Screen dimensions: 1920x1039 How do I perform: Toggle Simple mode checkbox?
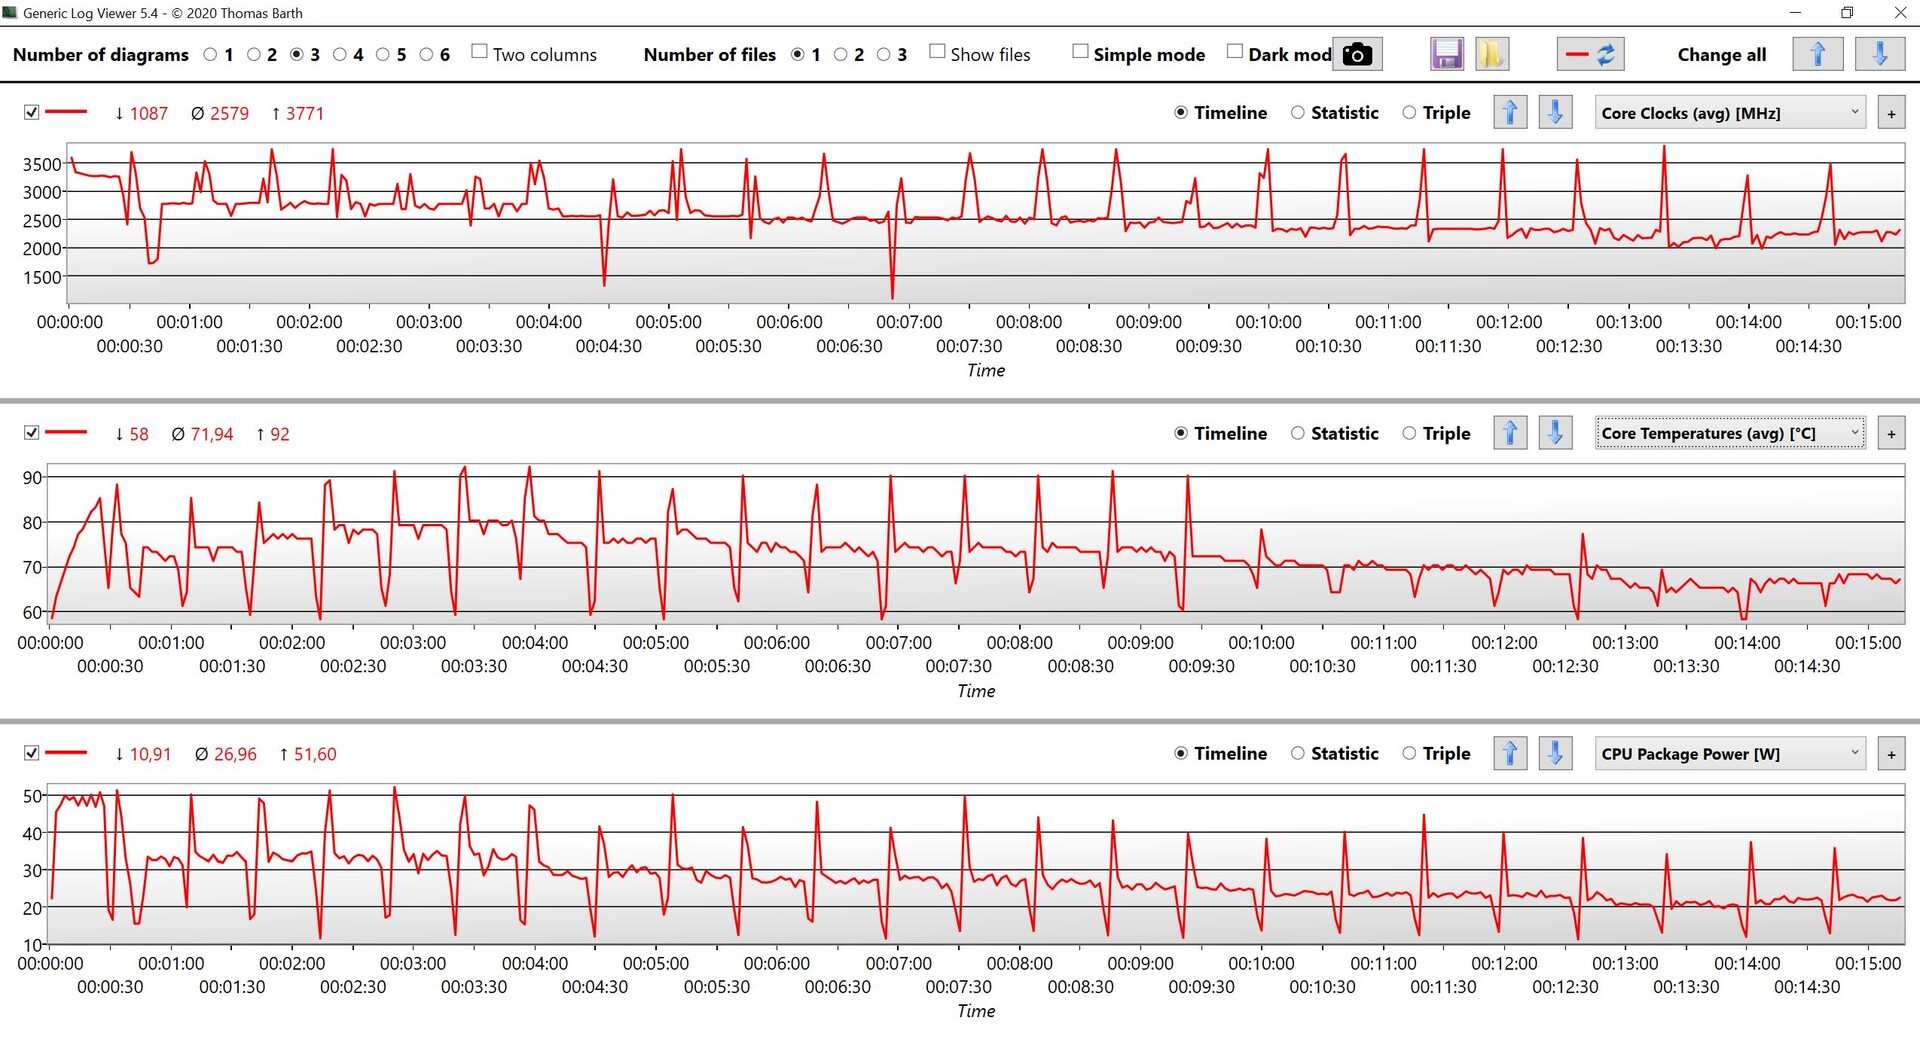1080,52
